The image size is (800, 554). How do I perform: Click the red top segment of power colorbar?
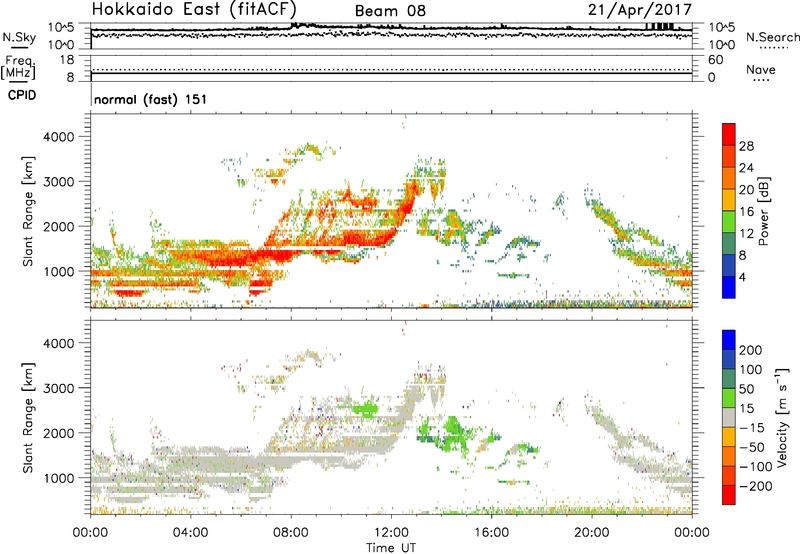tap(729, 134)
